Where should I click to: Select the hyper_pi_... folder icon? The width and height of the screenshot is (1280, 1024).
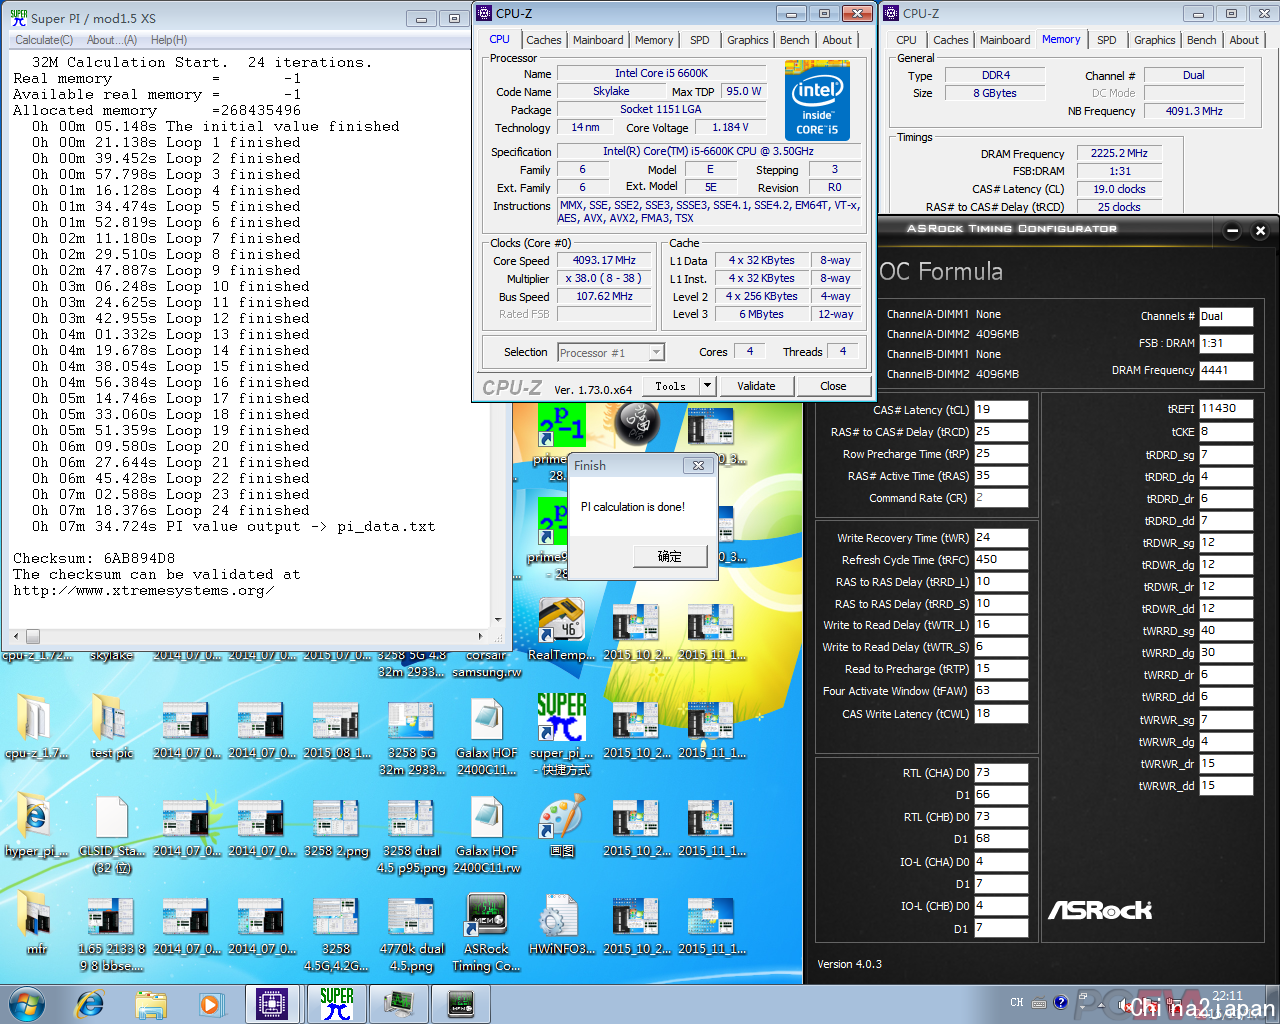tap(36, 826)
